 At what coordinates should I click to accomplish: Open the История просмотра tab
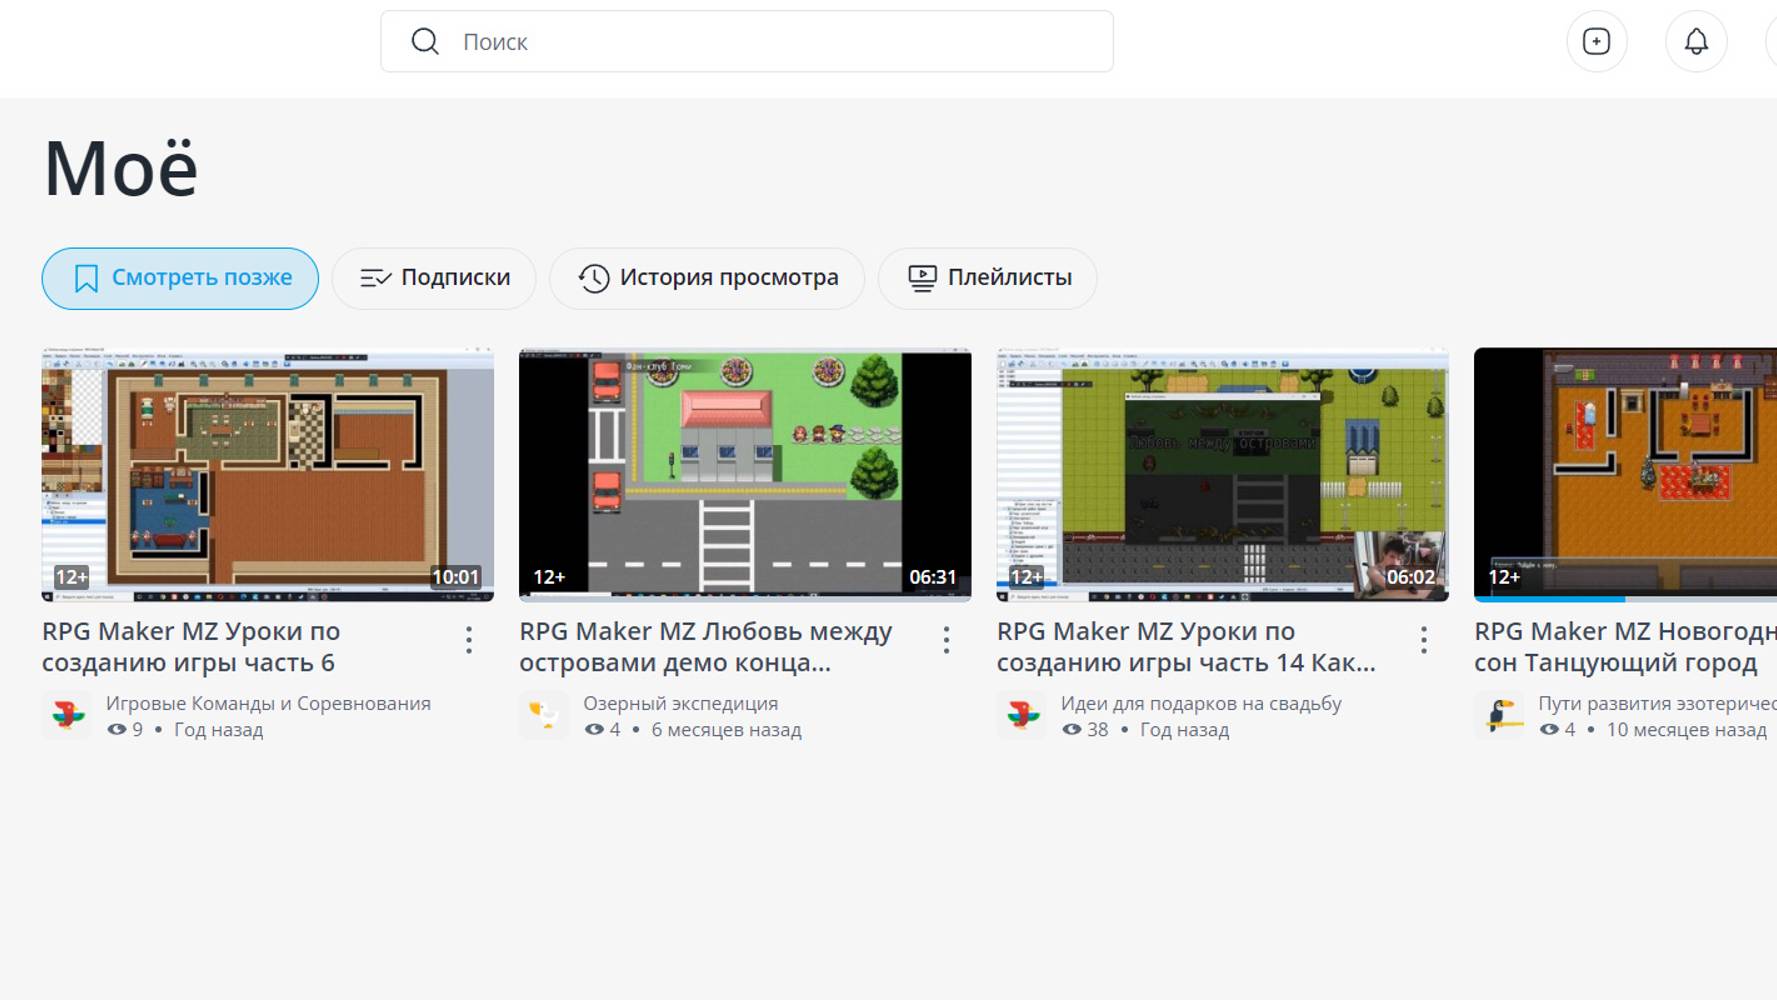coord(707,278)
